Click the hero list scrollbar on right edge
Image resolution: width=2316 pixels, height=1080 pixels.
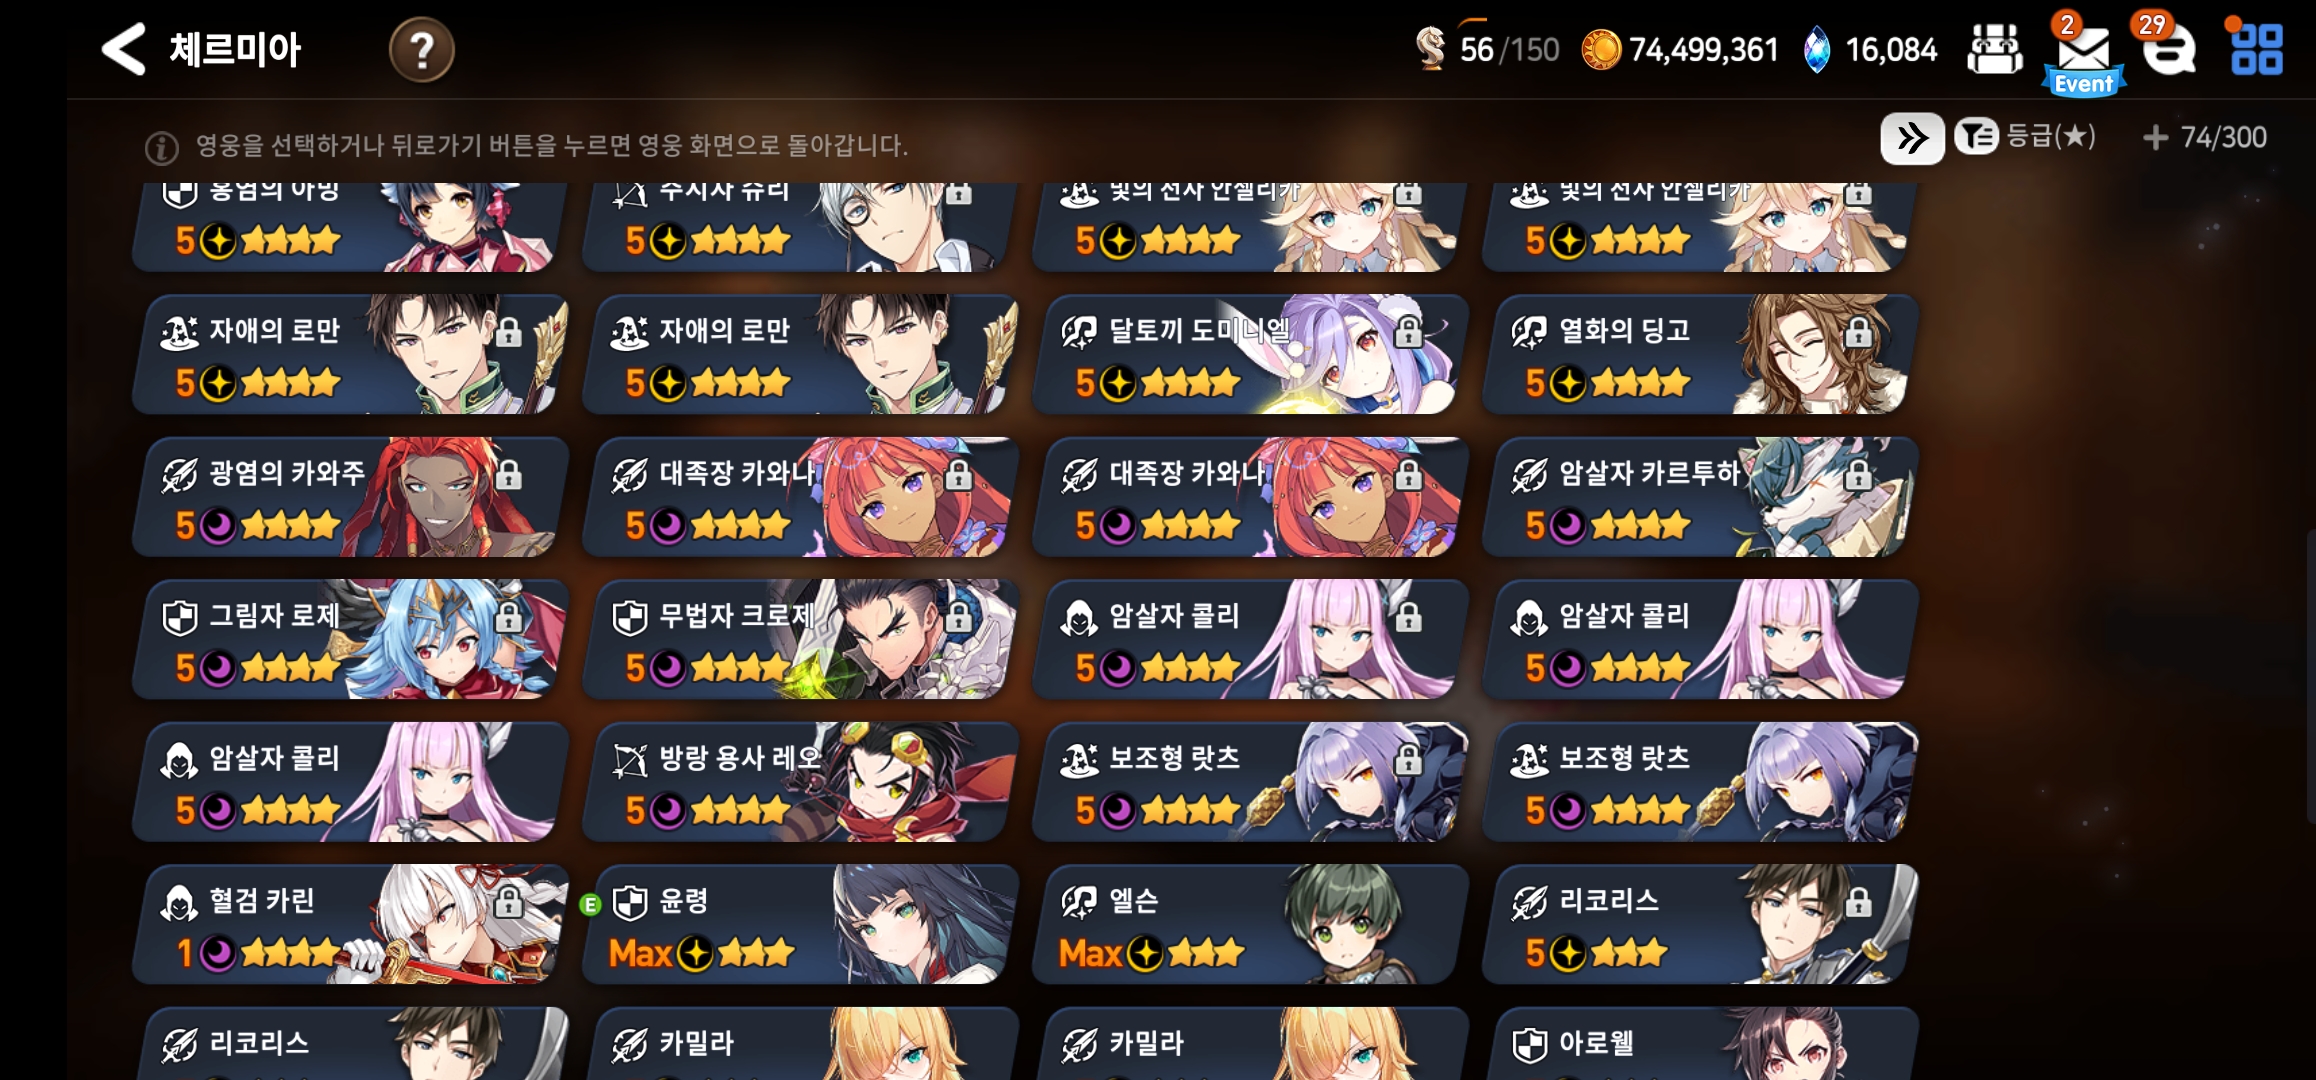2310,678
